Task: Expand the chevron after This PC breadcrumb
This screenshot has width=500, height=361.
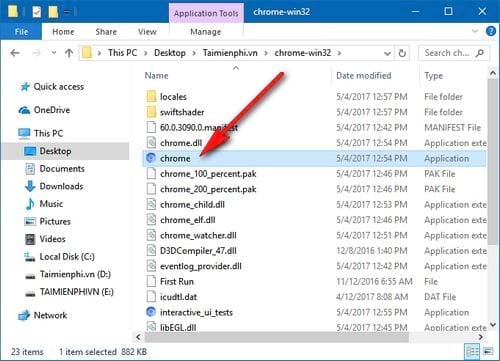Action: coord(146,53)
